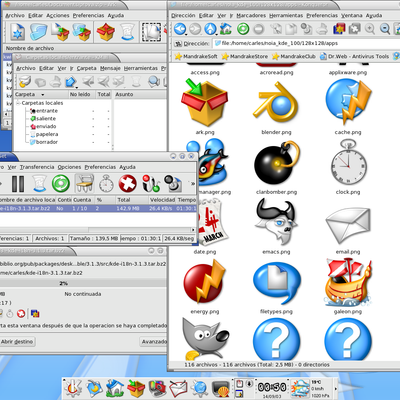
Task: Click the file browser Dirección address field
Action: pyautogui.click(x=306, y=43)
